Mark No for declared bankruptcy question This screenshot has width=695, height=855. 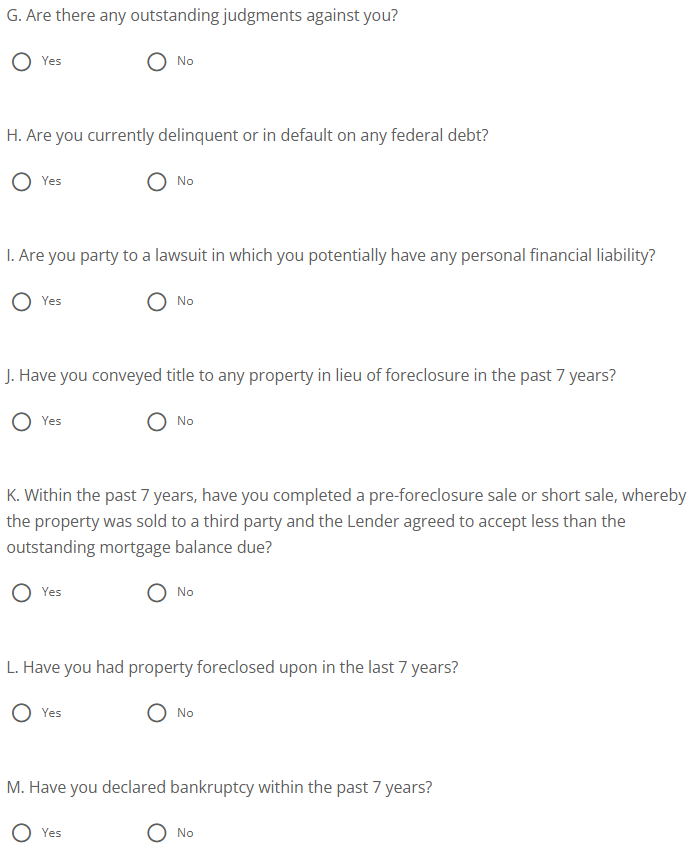click(x=157, y=833)
